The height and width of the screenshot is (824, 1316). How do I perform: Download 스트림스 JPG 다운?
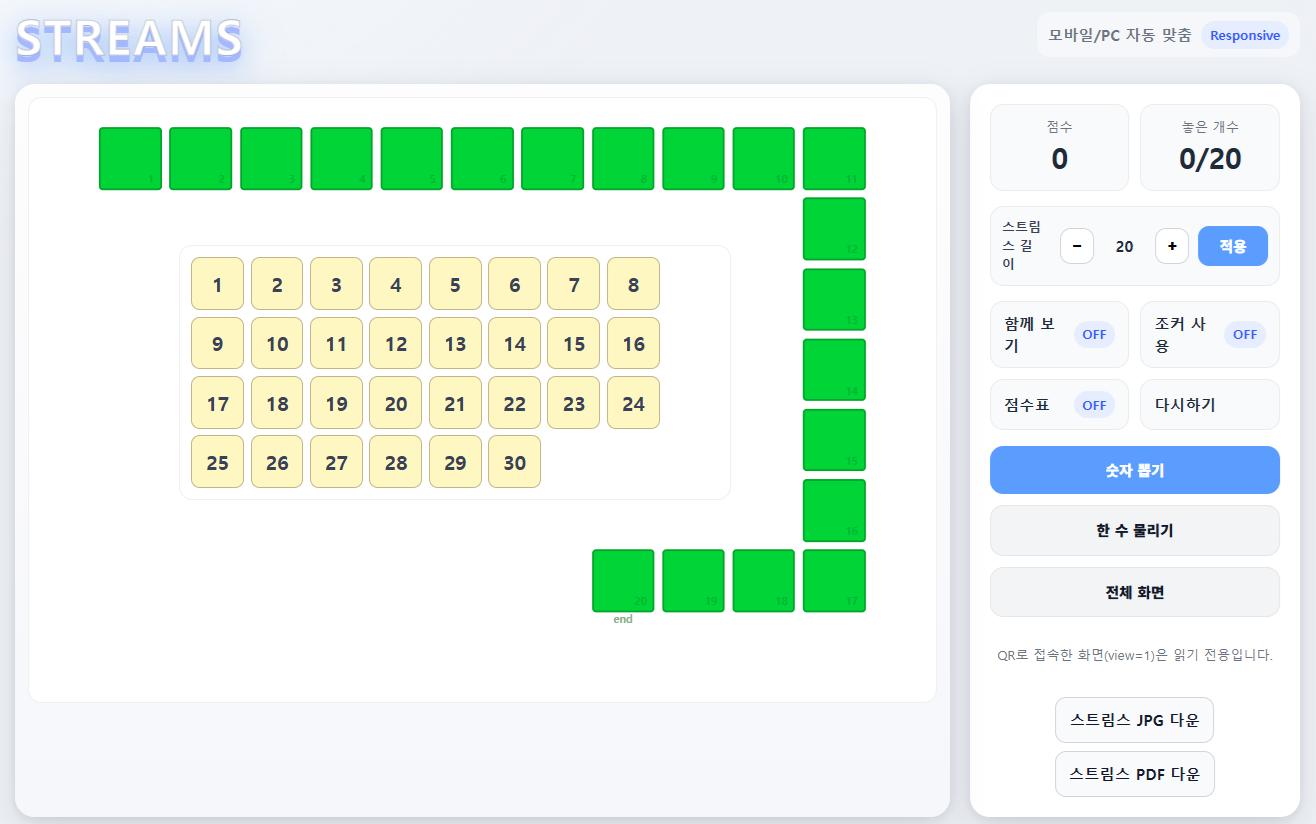pyautogui.click(x=1135, y=720)
